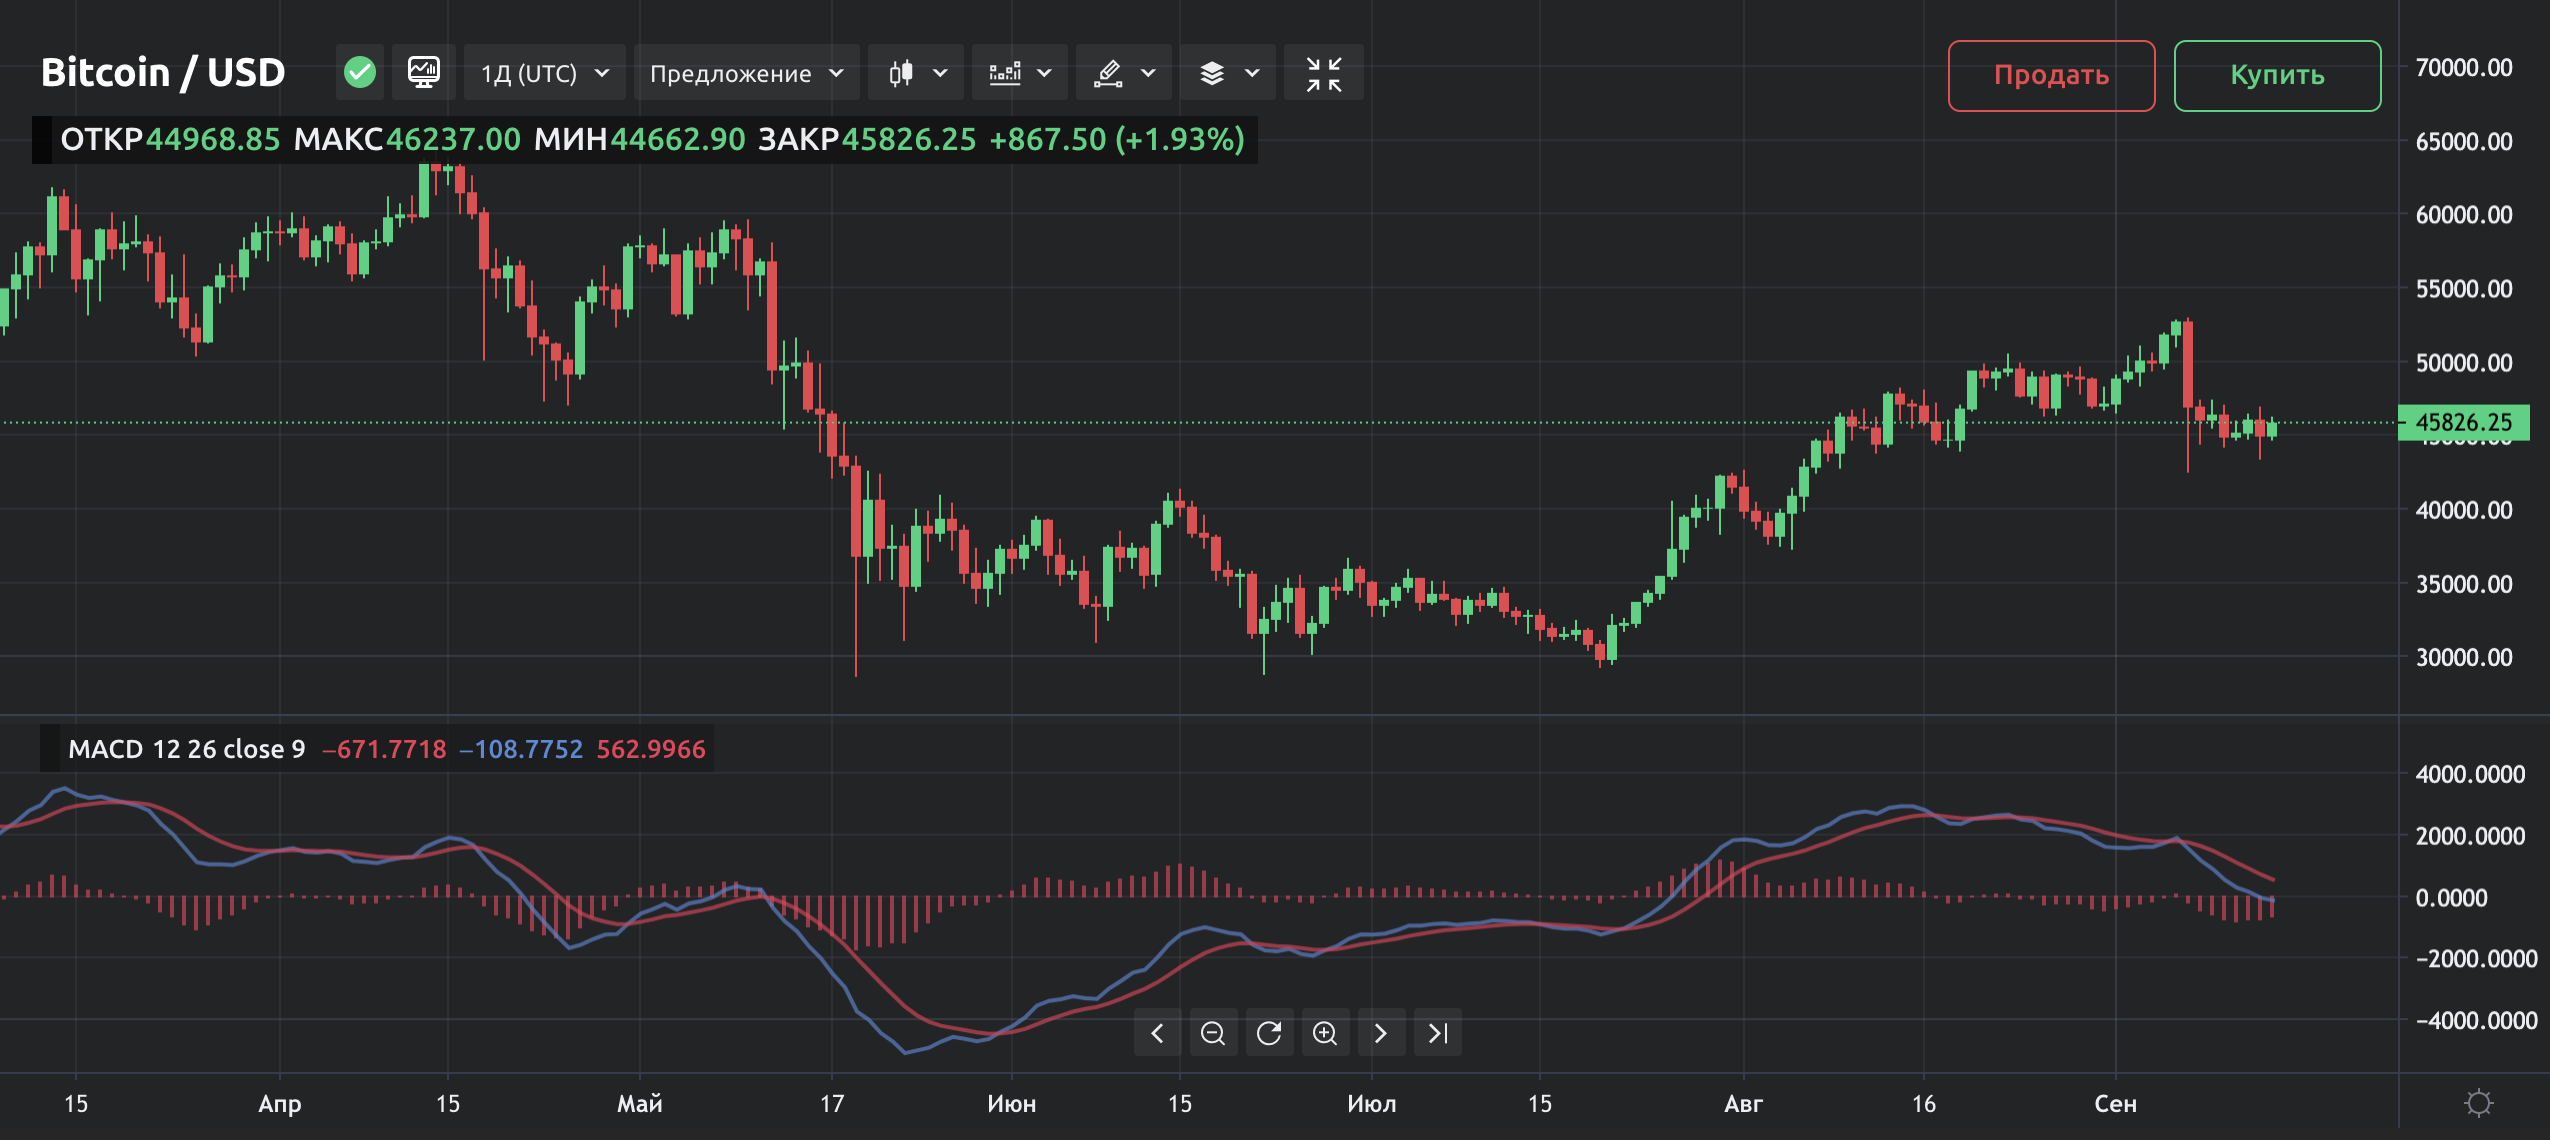
Task: Click the 70000.00 price axis label
Action: click(2464, 67)
